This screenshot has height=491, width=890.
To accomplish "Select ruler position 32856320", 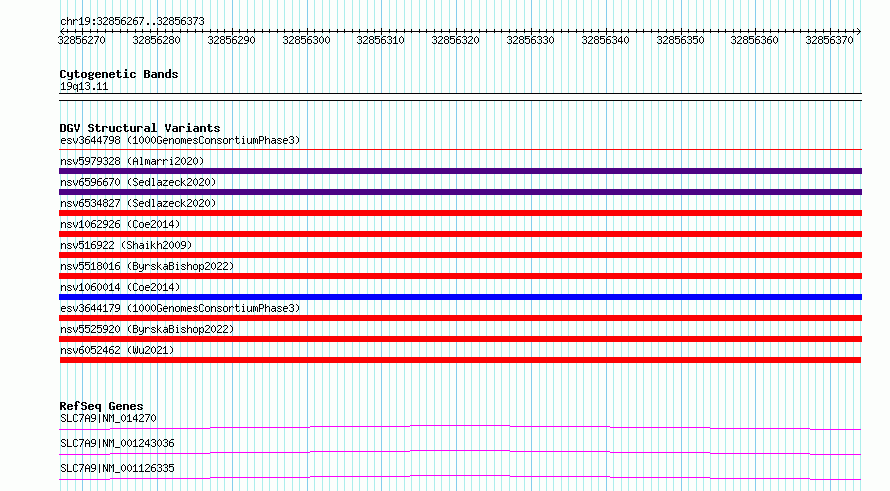I will [455, 40].
